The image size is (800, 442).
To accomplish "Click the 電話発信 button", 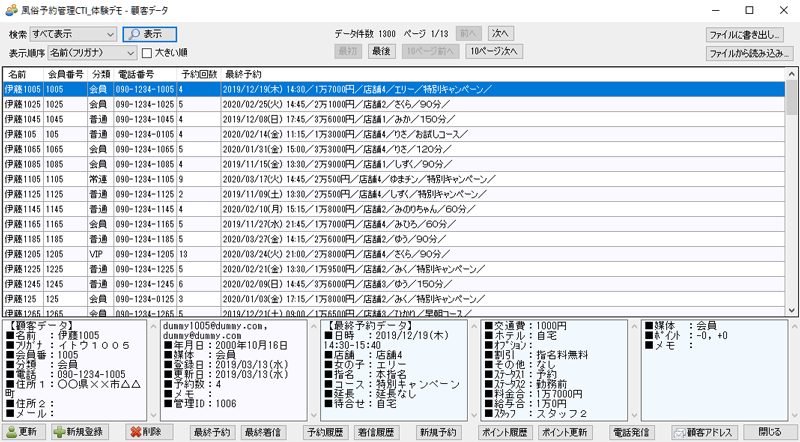I will 631,432.
